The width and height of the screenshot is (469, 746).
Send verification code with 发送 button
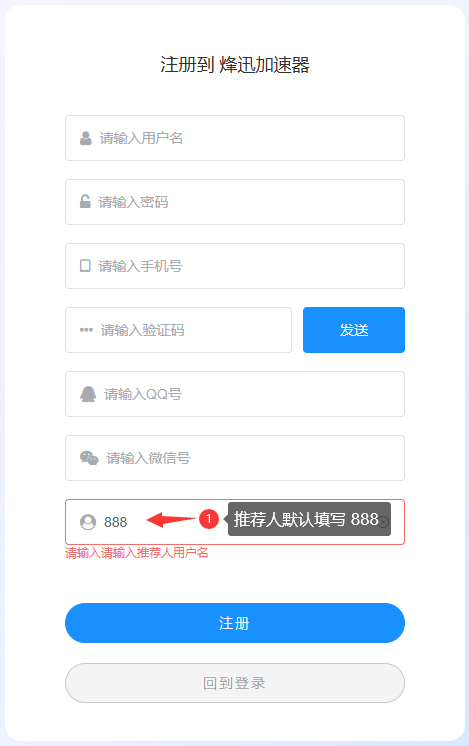354,330
